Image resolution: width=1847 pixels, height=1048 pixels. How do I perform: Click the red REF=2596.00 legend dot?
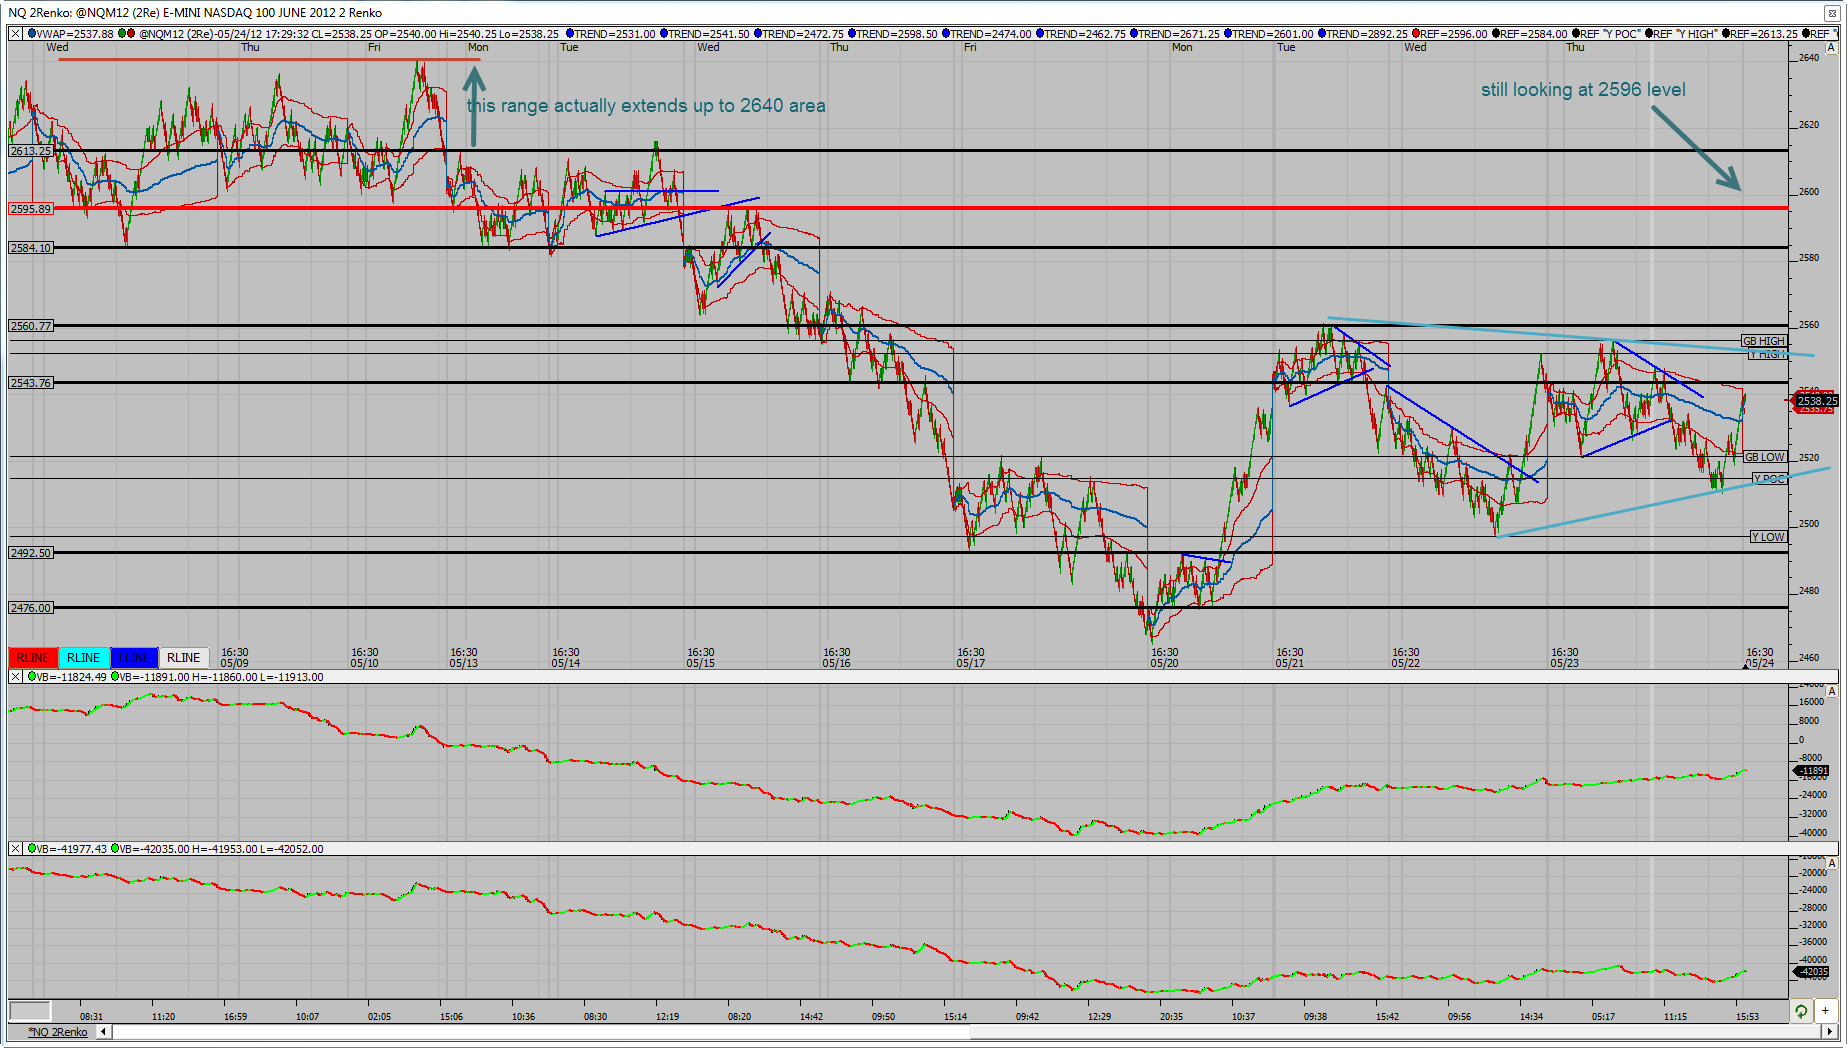coord(1416,34)
